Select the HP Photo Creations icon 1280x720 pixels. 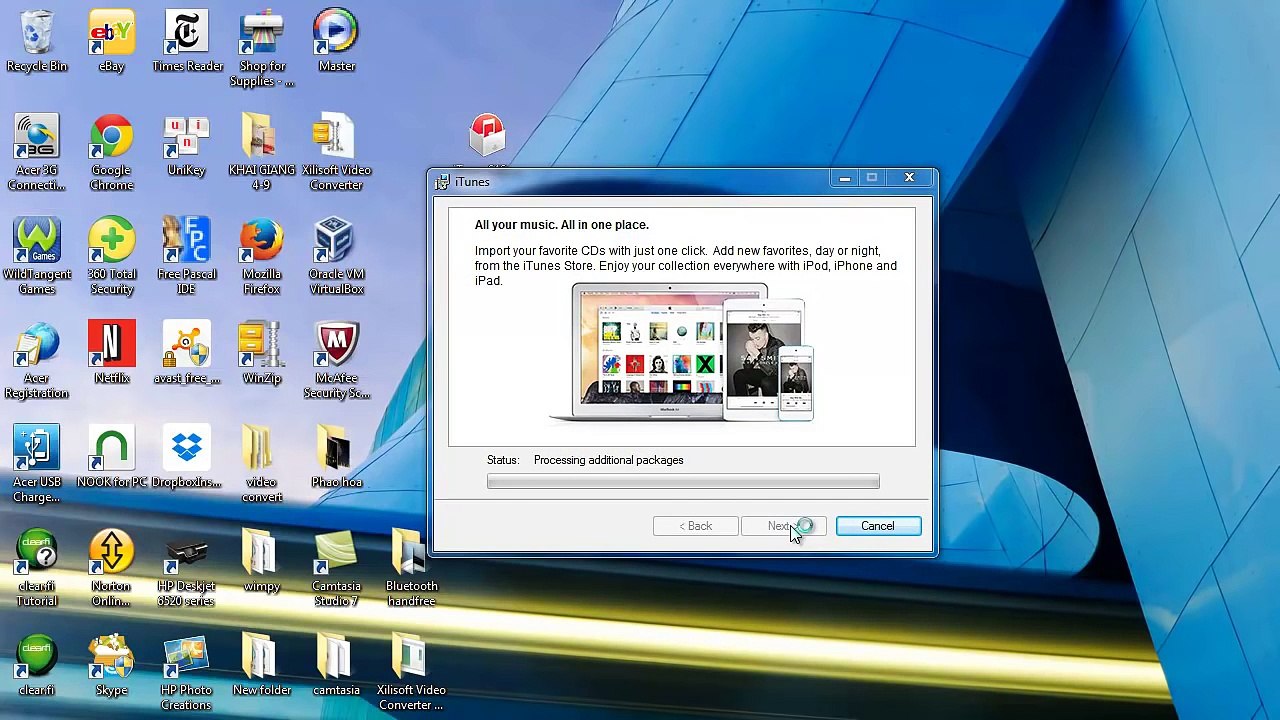pyautogui.click(x=187, y=672)
